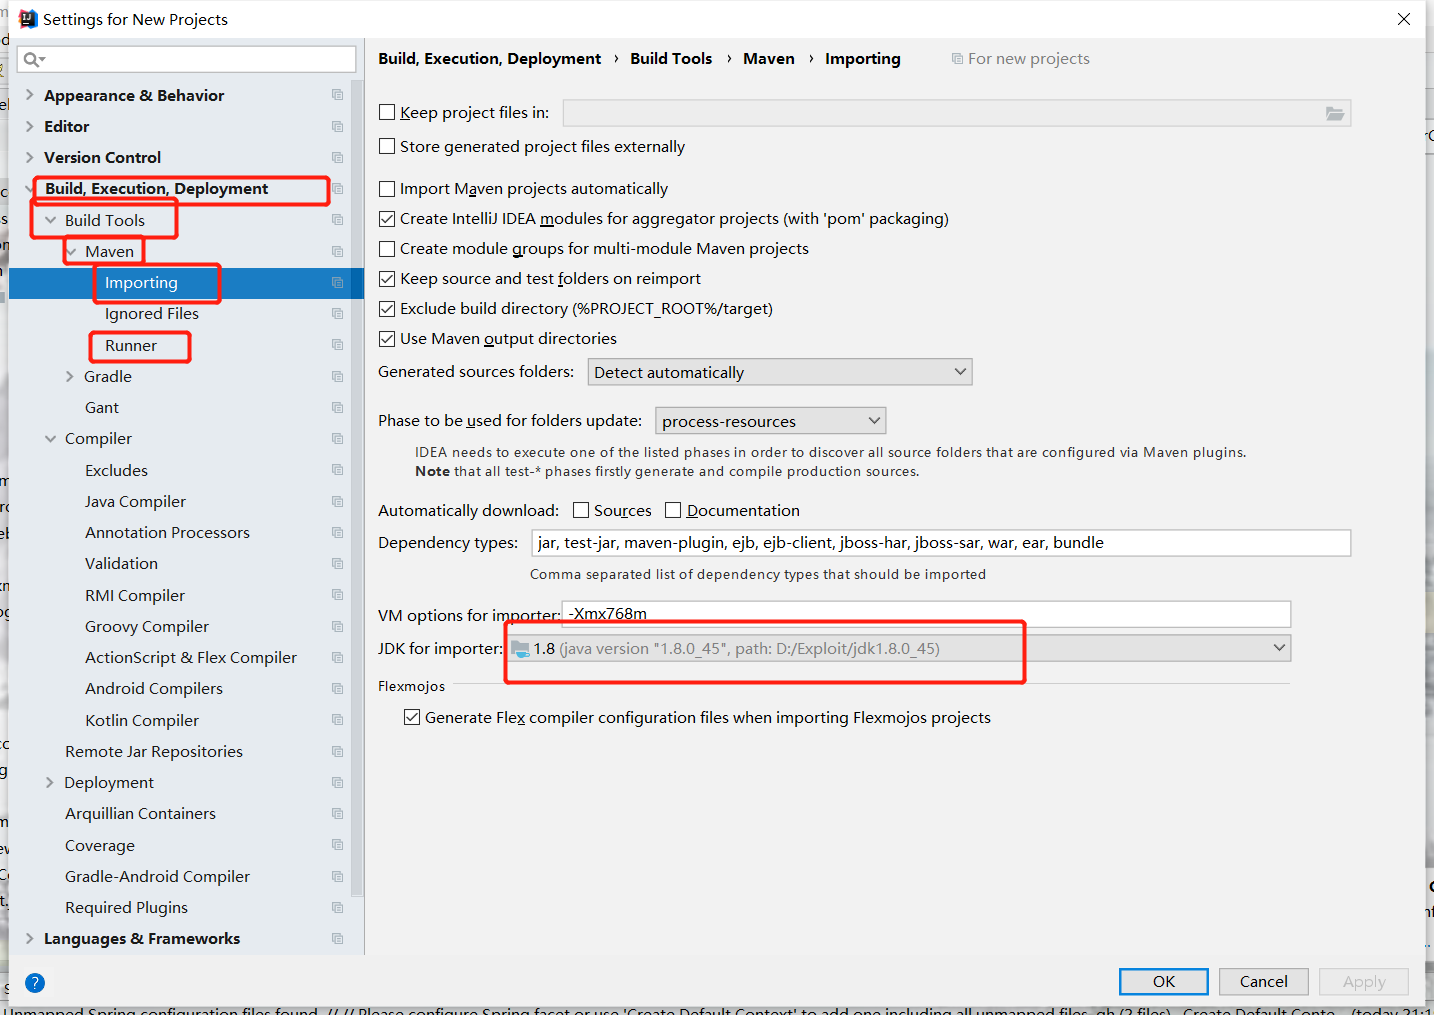Viewport: 1434px width, 1015px height.
Task: Open help via the question mark icon
Action: click(x=35, y=982)
